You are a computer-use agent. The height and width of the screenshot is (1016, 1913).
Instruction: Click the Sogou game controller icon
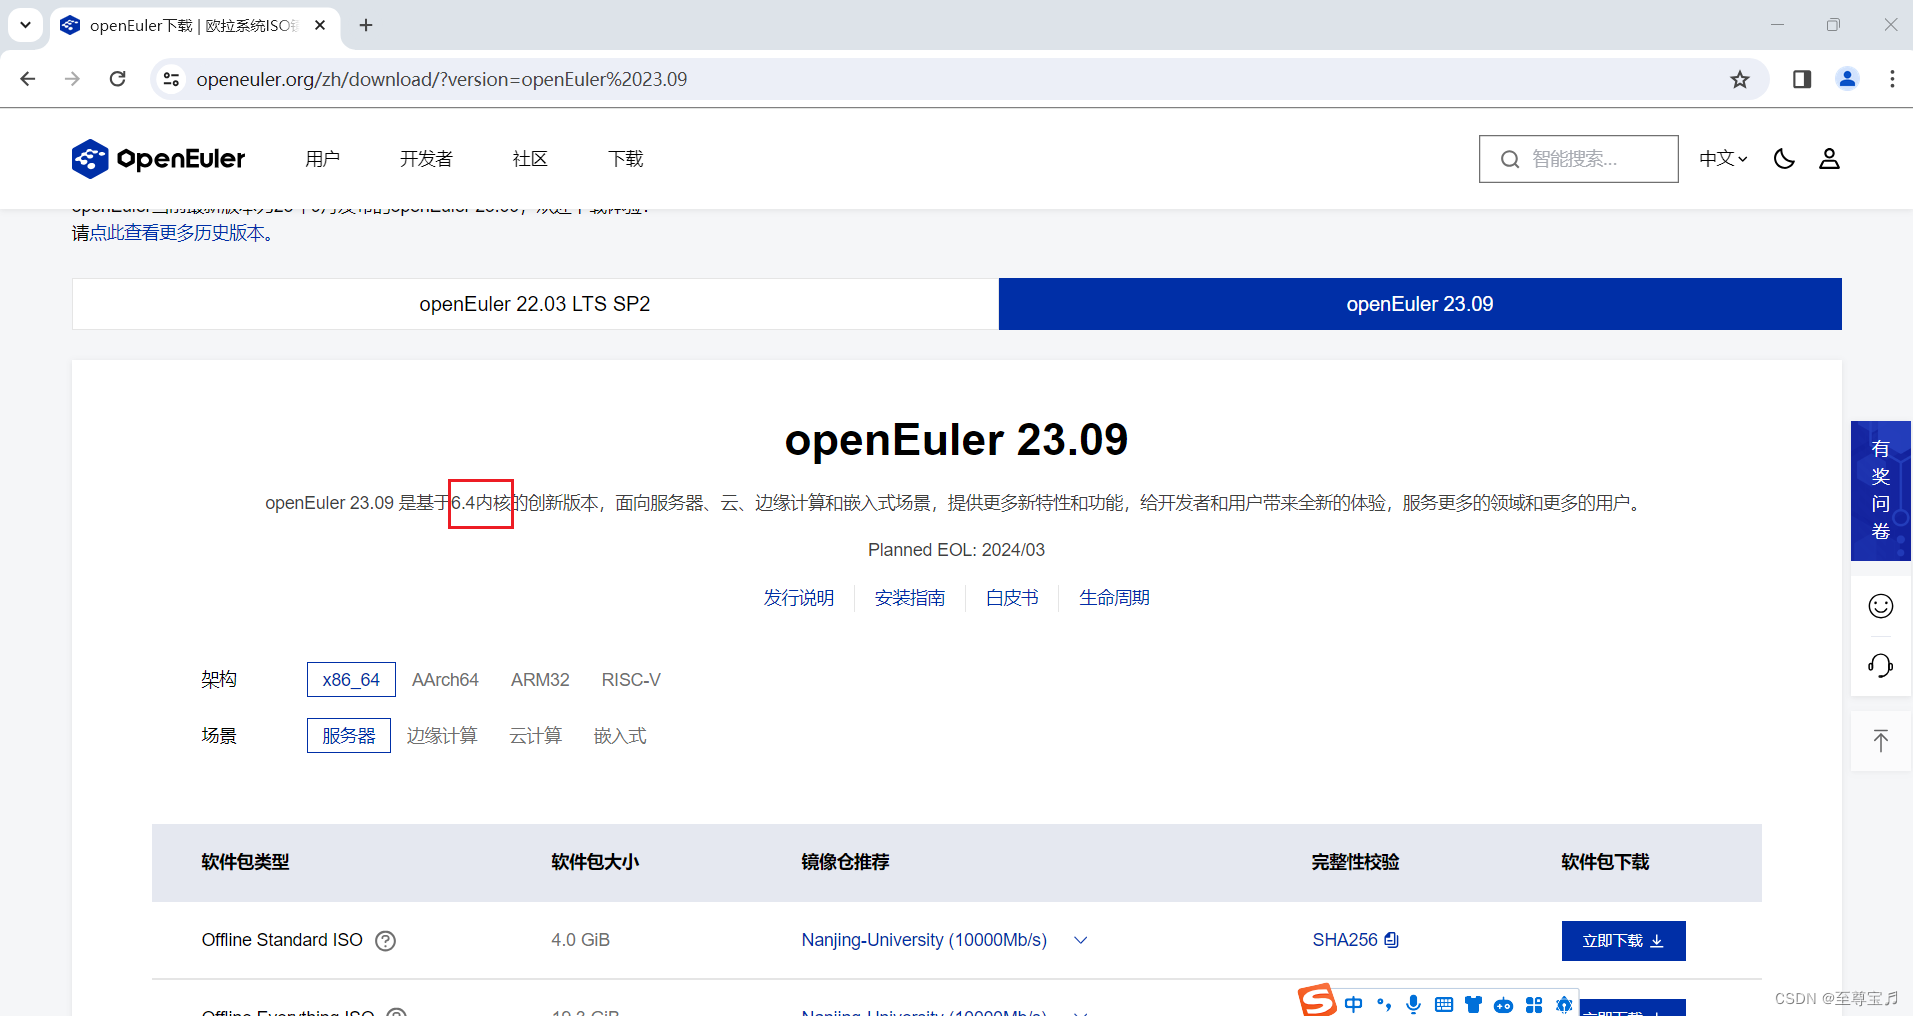coord(1503,1005)
